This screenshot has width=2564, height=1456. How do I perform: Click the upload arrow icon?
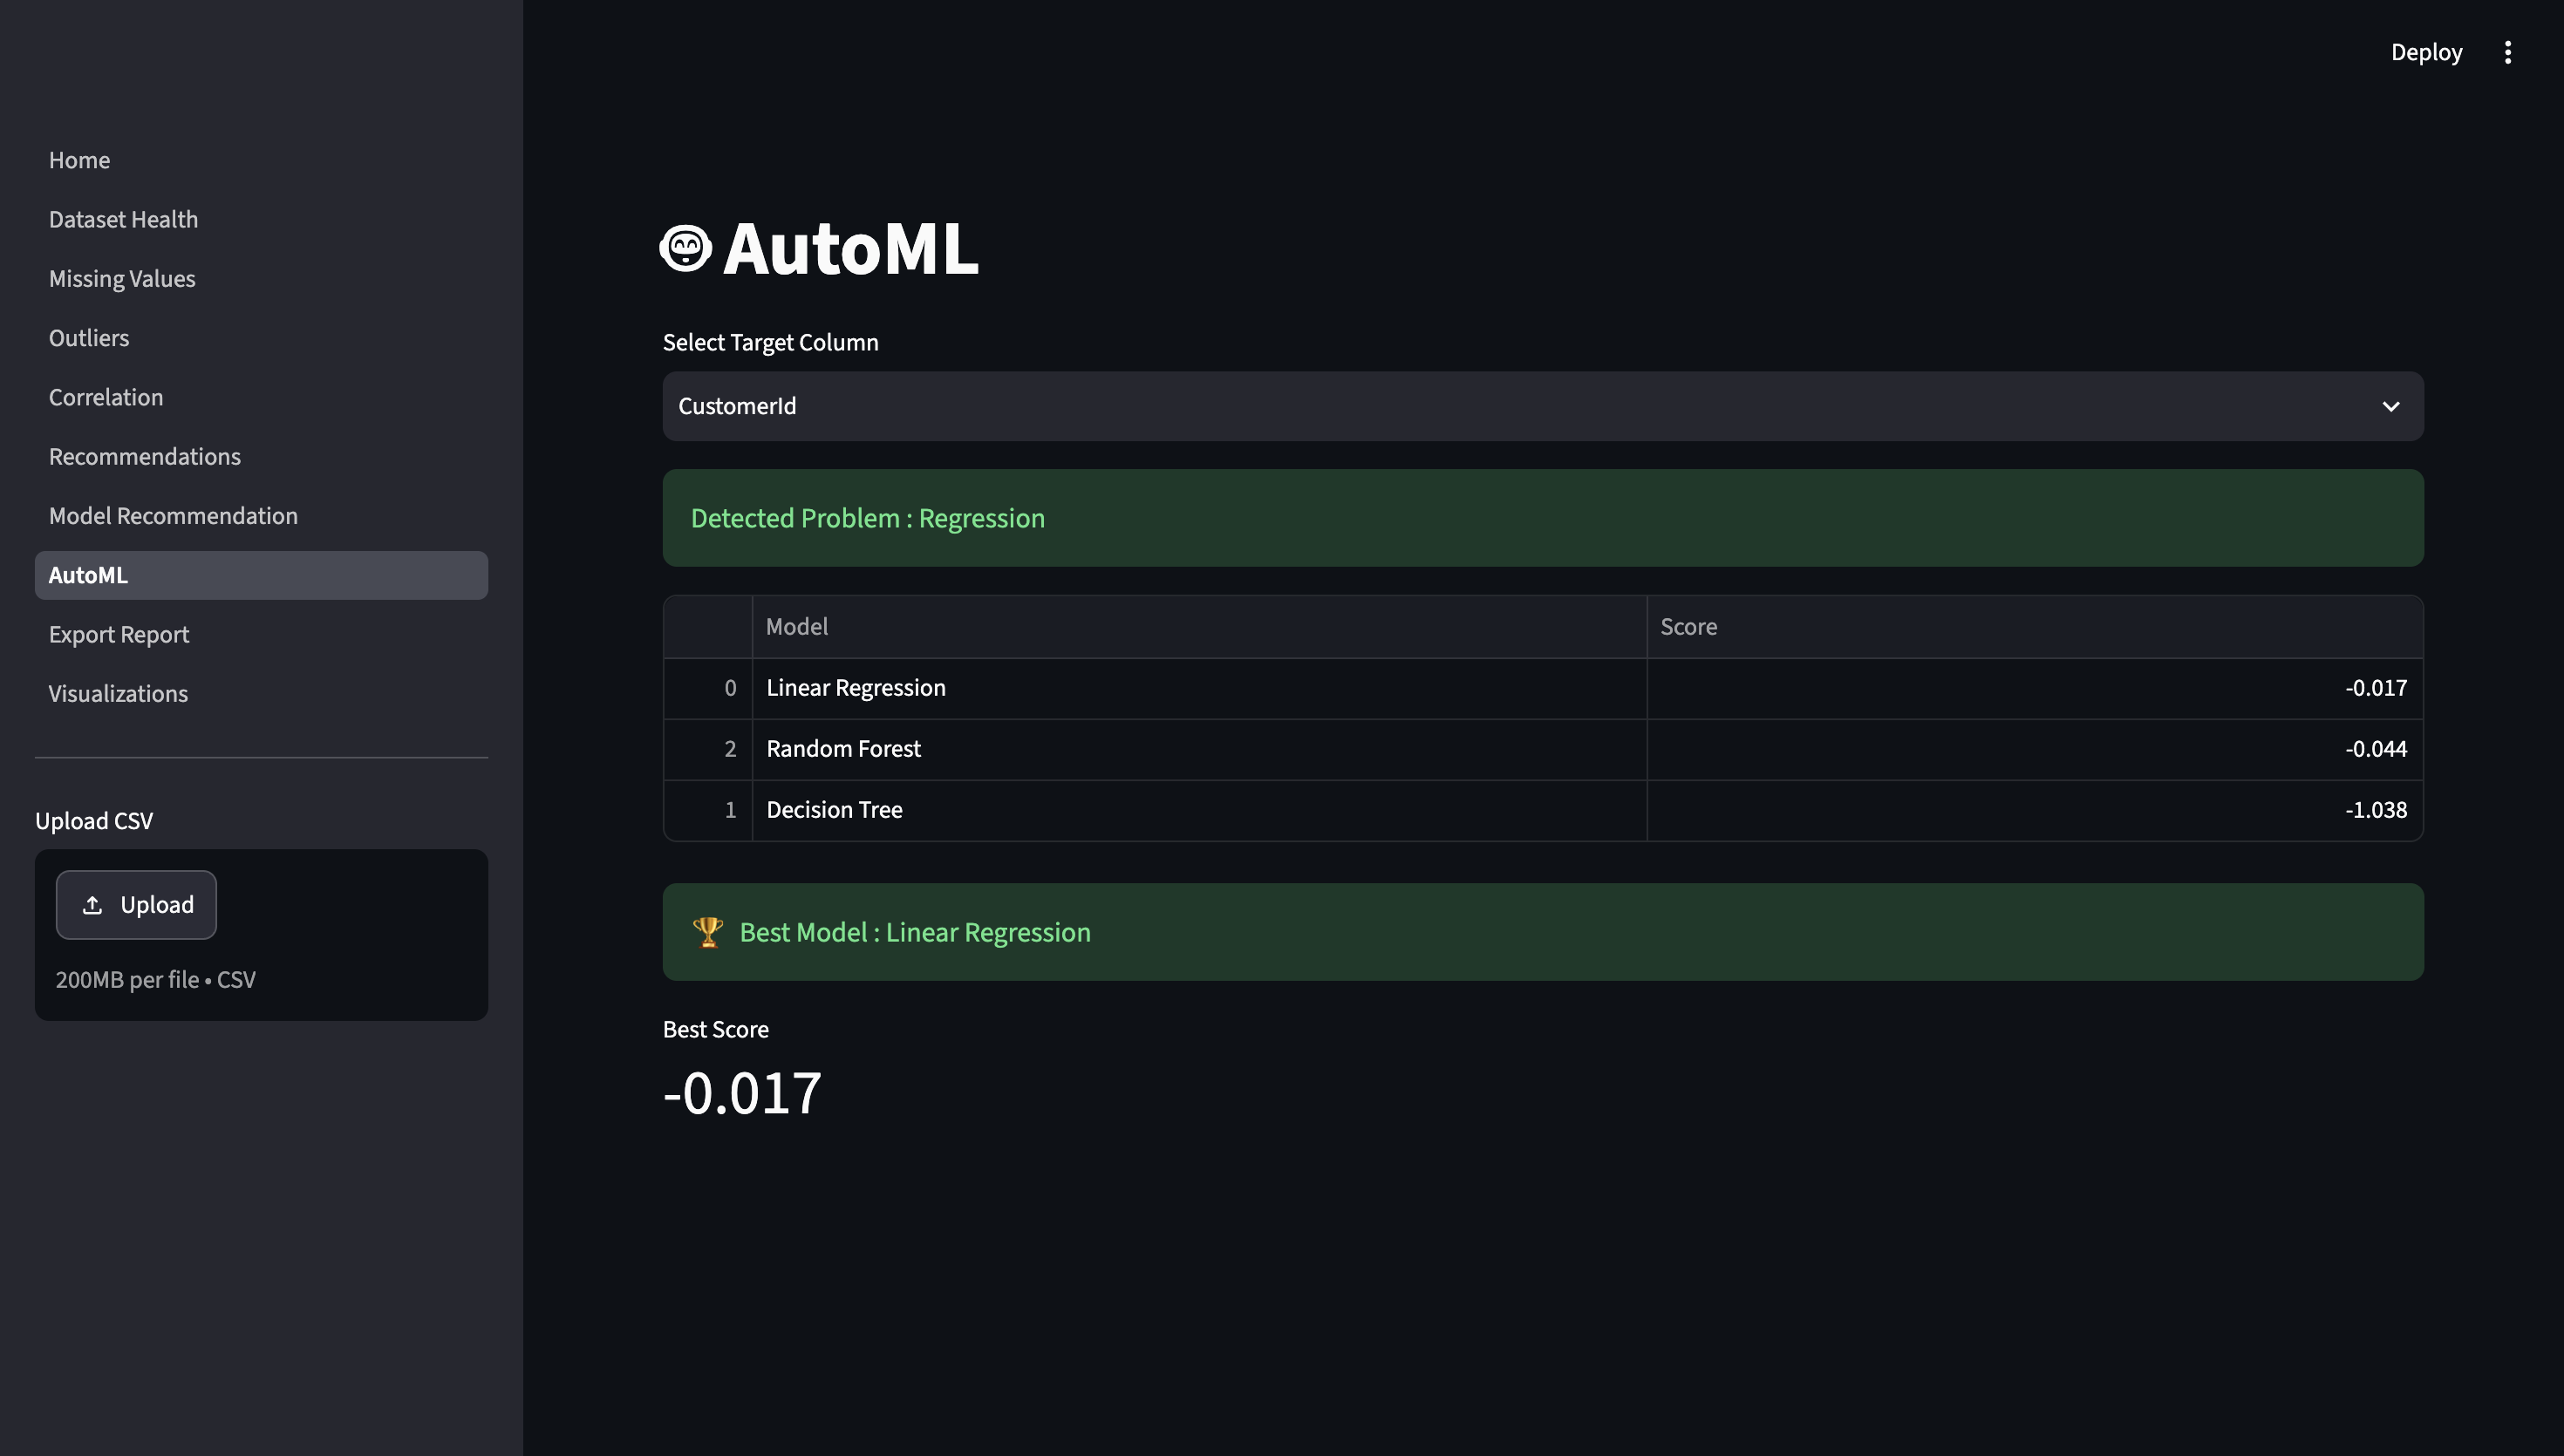coord(92,905)
